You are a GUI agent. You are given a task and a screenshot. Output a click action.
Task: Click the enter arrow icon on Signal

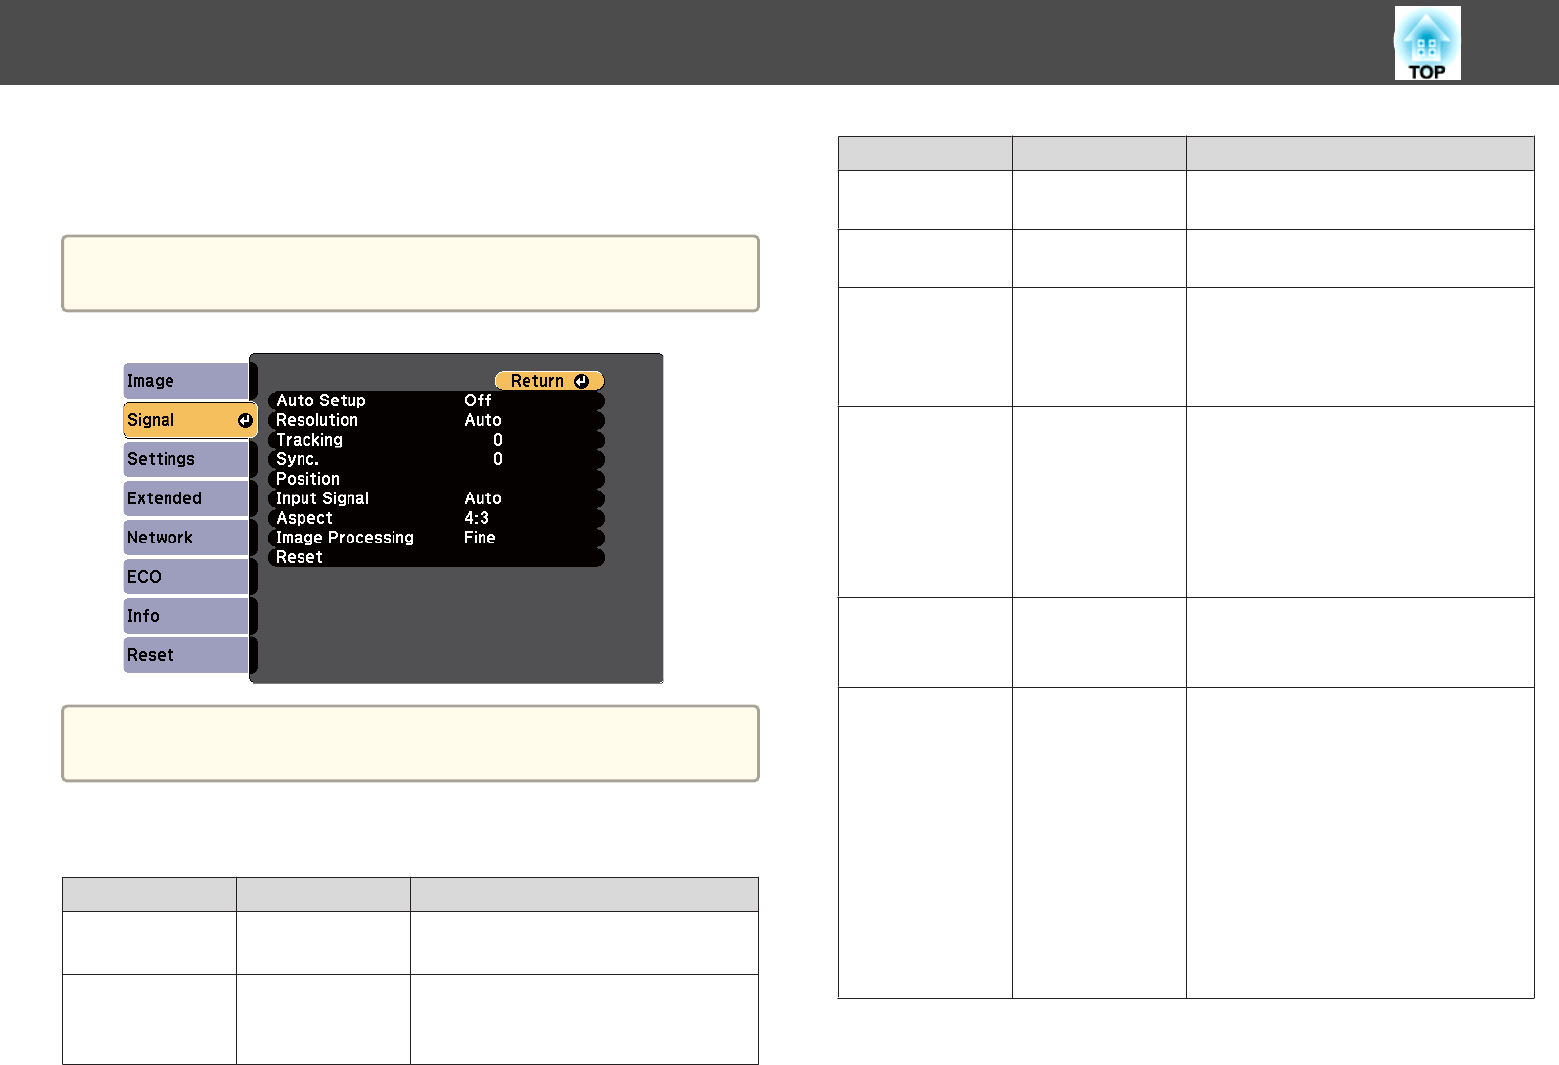click(x=245, y=421)
